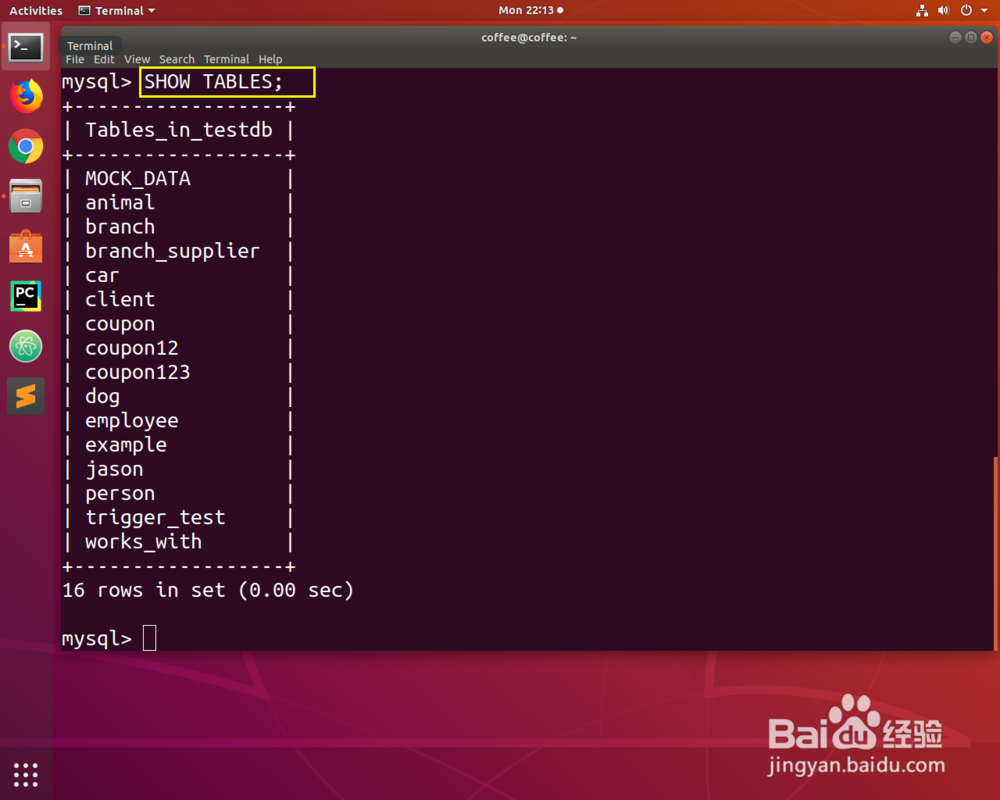Image resolution: width=1000 pixels, height=800 pixels.
Task: Click the car table row
Action: (102, 276)
